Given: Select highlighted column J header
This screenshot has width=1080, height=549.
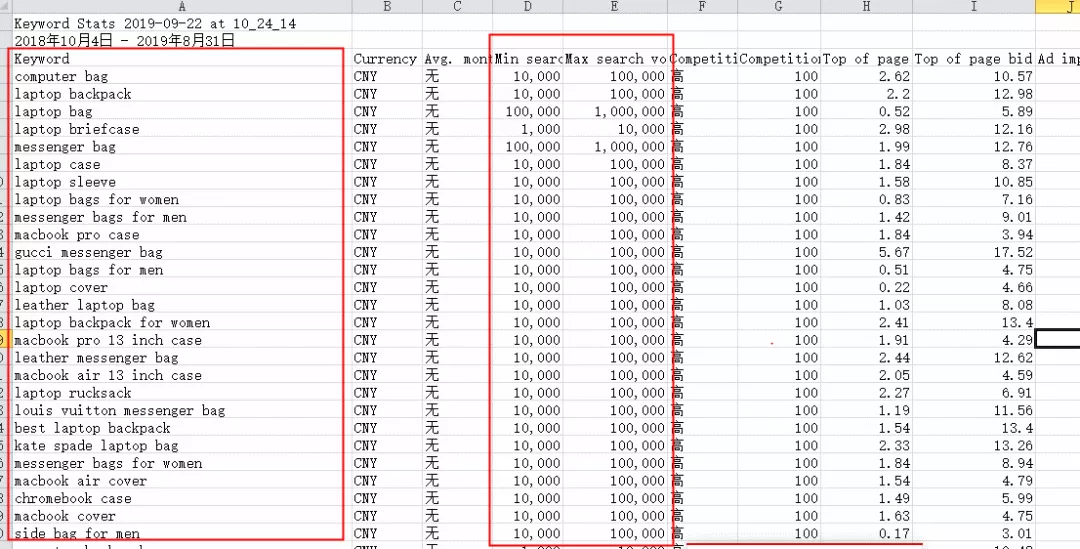Looking at the screenshot, I should tap(1057, 6).
